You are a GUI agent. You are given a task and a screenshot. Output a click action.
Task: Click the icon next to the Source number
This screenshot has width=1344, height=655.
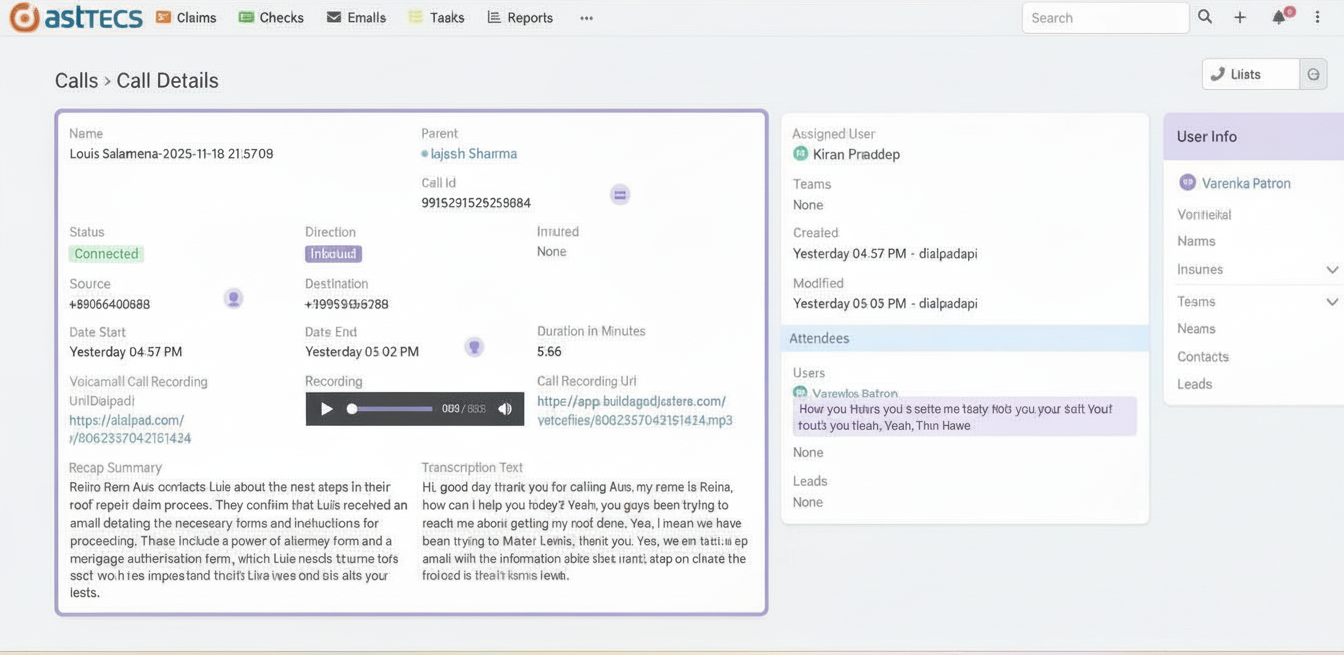point(233,298)
